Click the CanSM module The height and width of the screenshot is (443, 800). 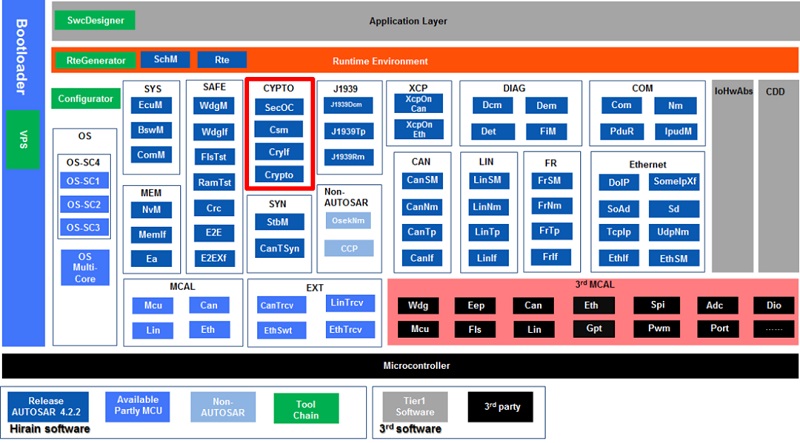click(x=422, y=180)
